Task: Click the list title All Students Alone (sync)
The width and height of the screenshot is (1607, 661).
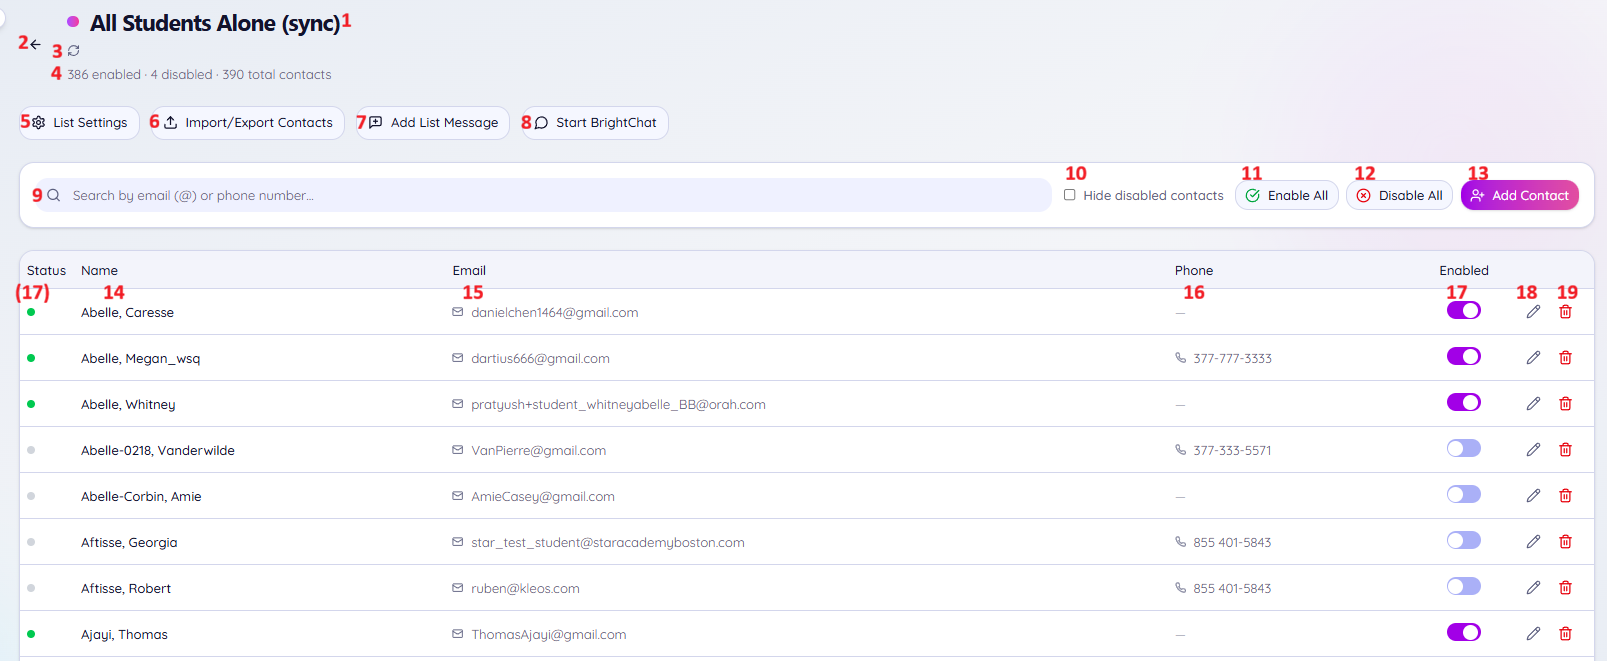Action: (x=215, y=23)
